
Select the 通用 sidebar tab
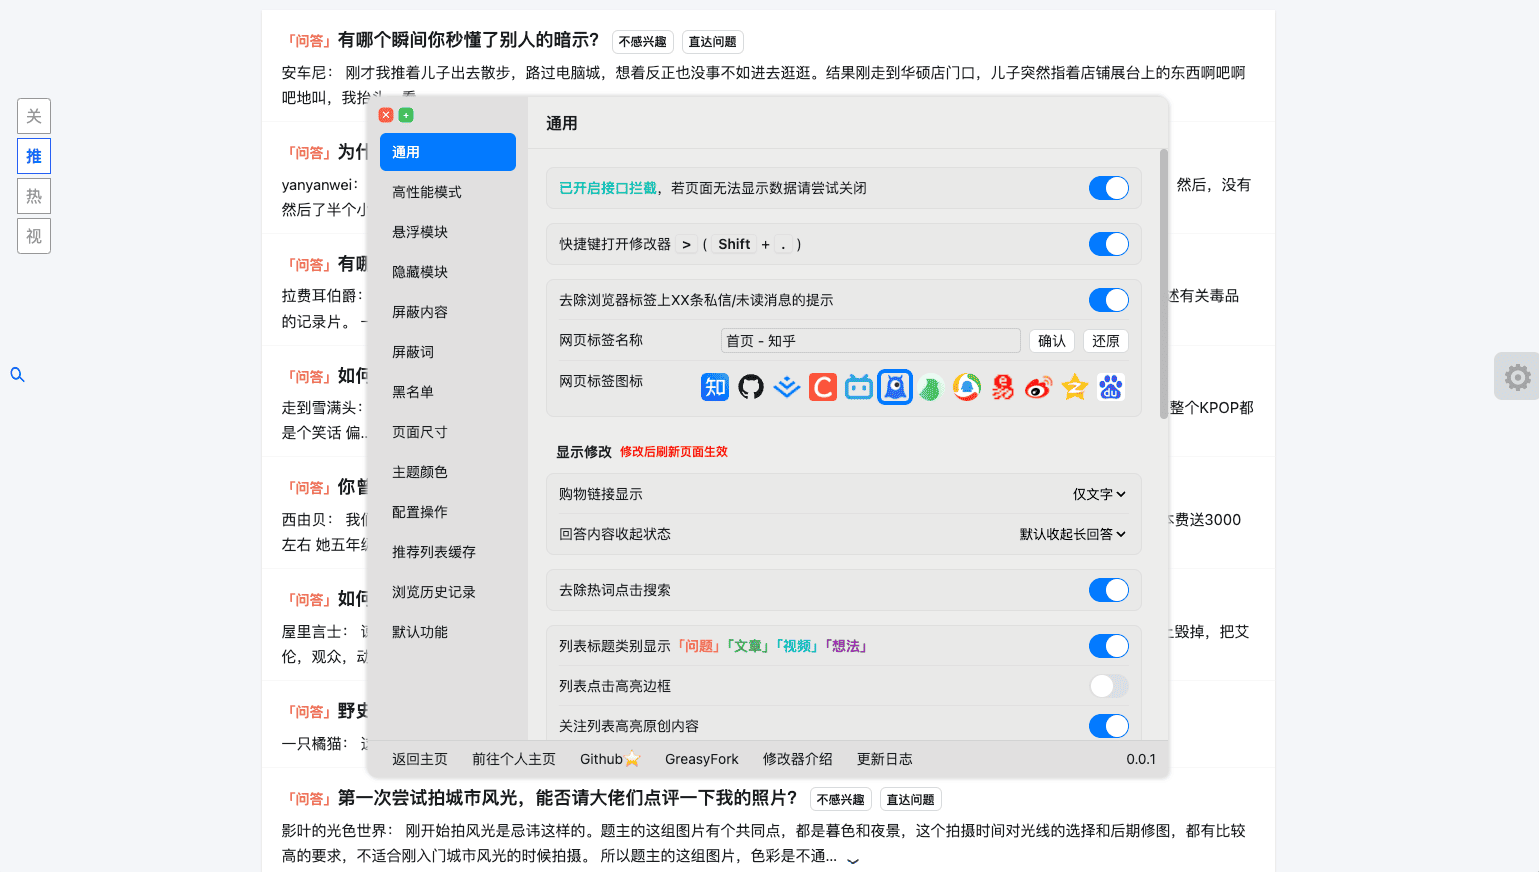(448, 152)
